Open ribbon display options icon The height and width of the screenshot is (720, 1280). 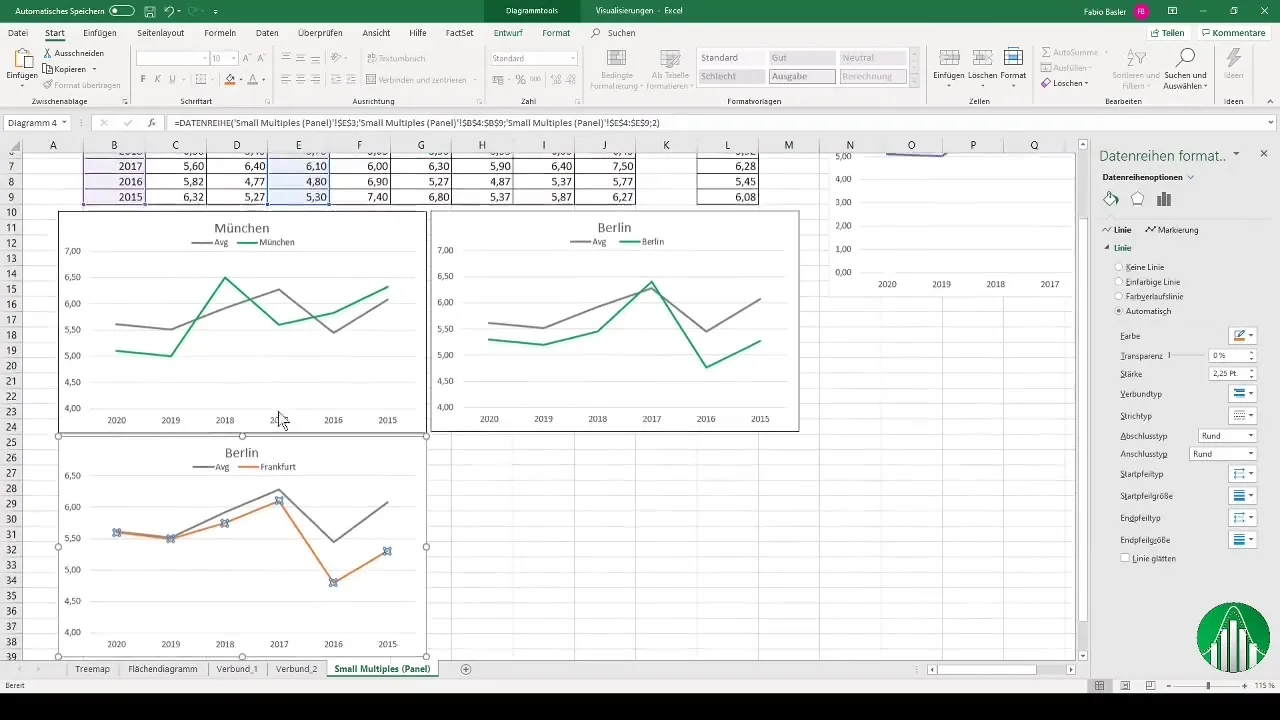(1172, 10)
